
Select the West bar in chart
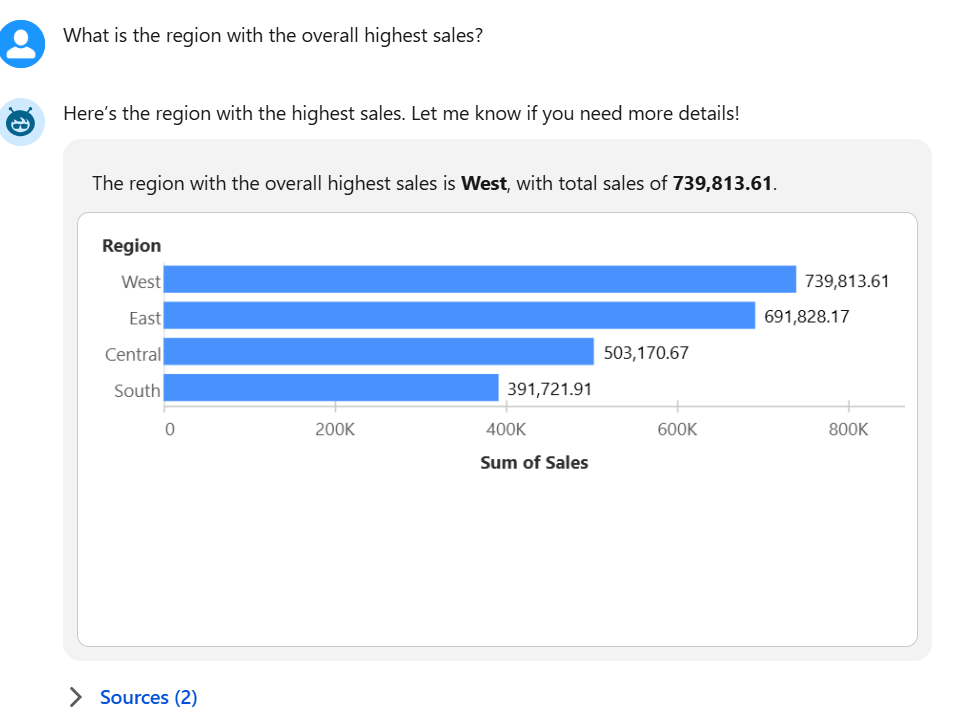click(479, 280)
